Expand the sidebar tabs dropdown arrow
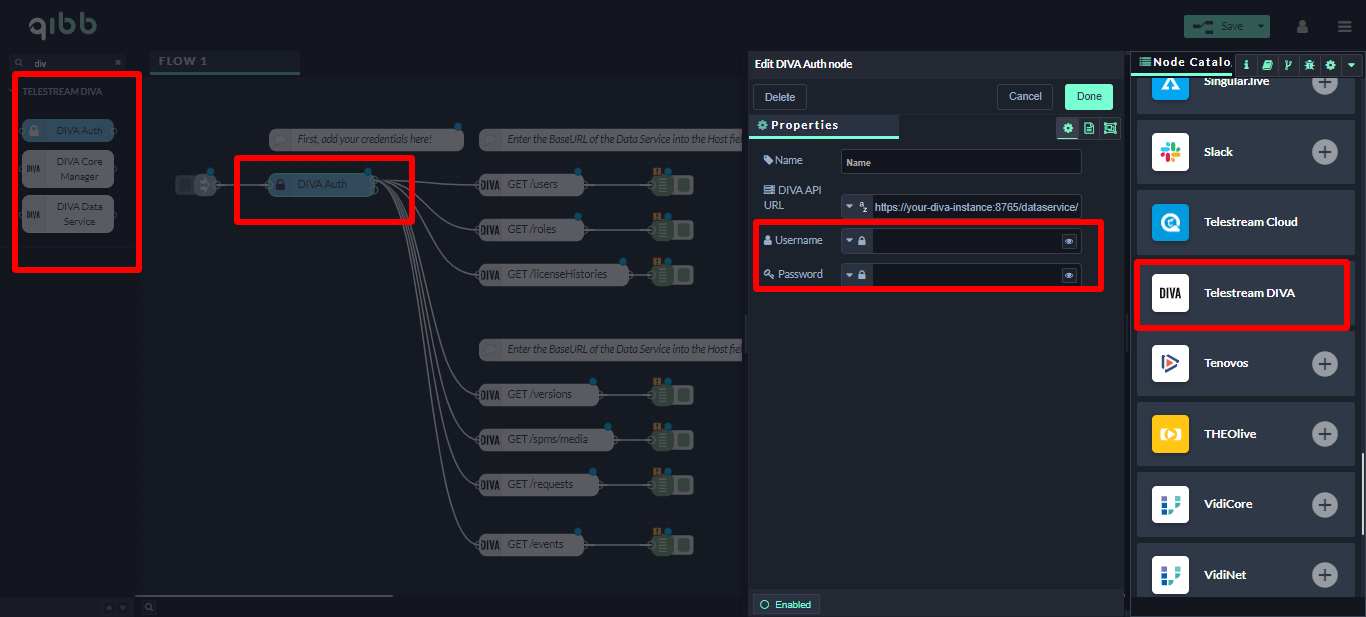The width and height of the screenshot is (1366, 617). (x=1352, y=64)
